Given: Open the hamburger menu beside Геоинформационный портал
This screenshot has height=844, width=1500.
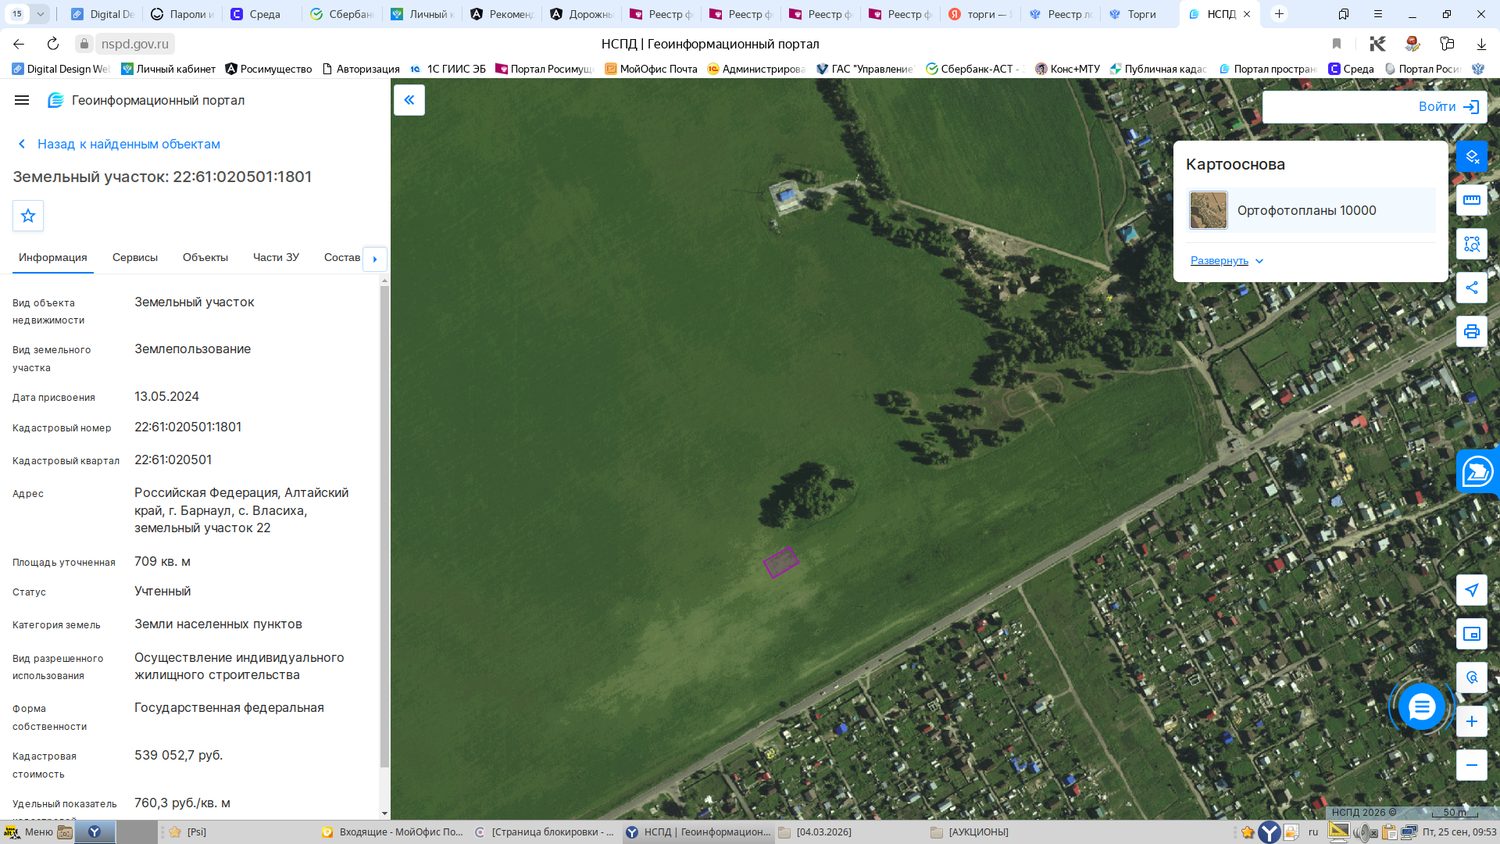Looking at the screenshot, I should 22,100.
